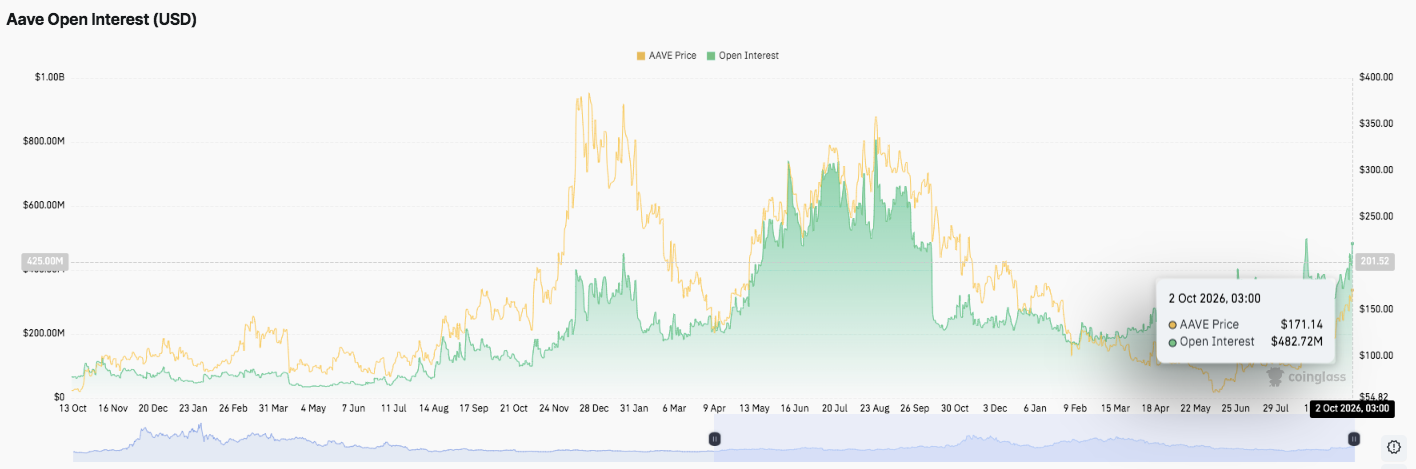Click the 18 Apr date label
Image resolution: width=1416 pixels, height=469 pixels.
click(1155, 408)
